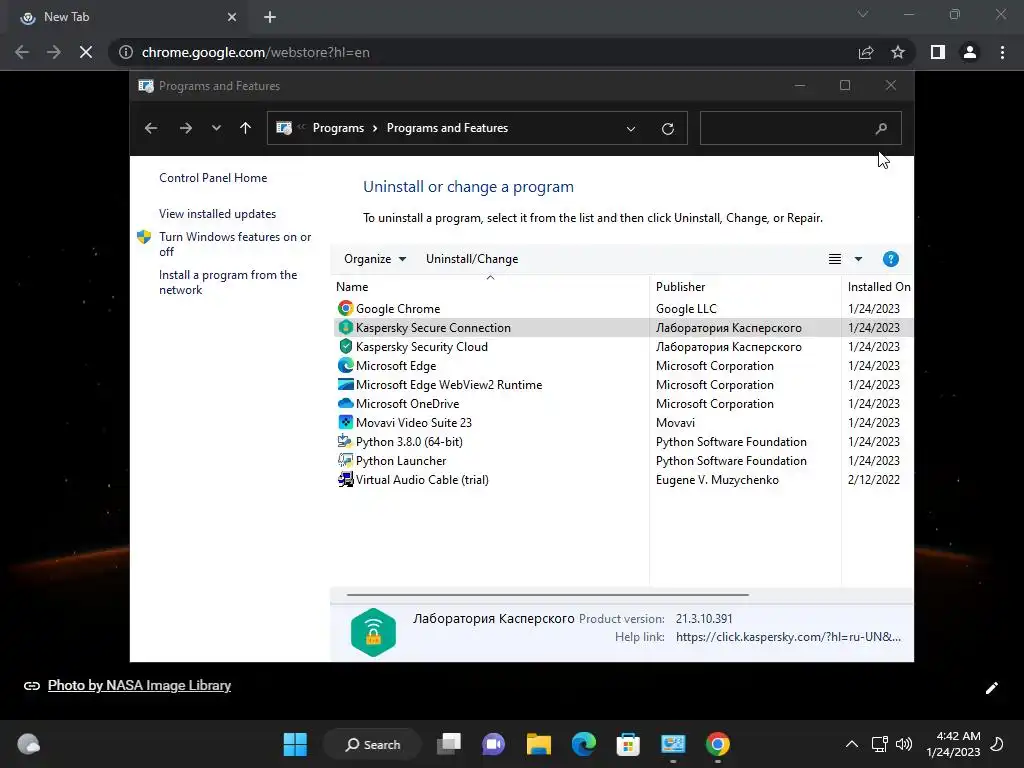The height and width of the screenshot is (768, 1024).
Task: Click the breadcrumb arrow after Programs
Action: click(x=375, y=128)
